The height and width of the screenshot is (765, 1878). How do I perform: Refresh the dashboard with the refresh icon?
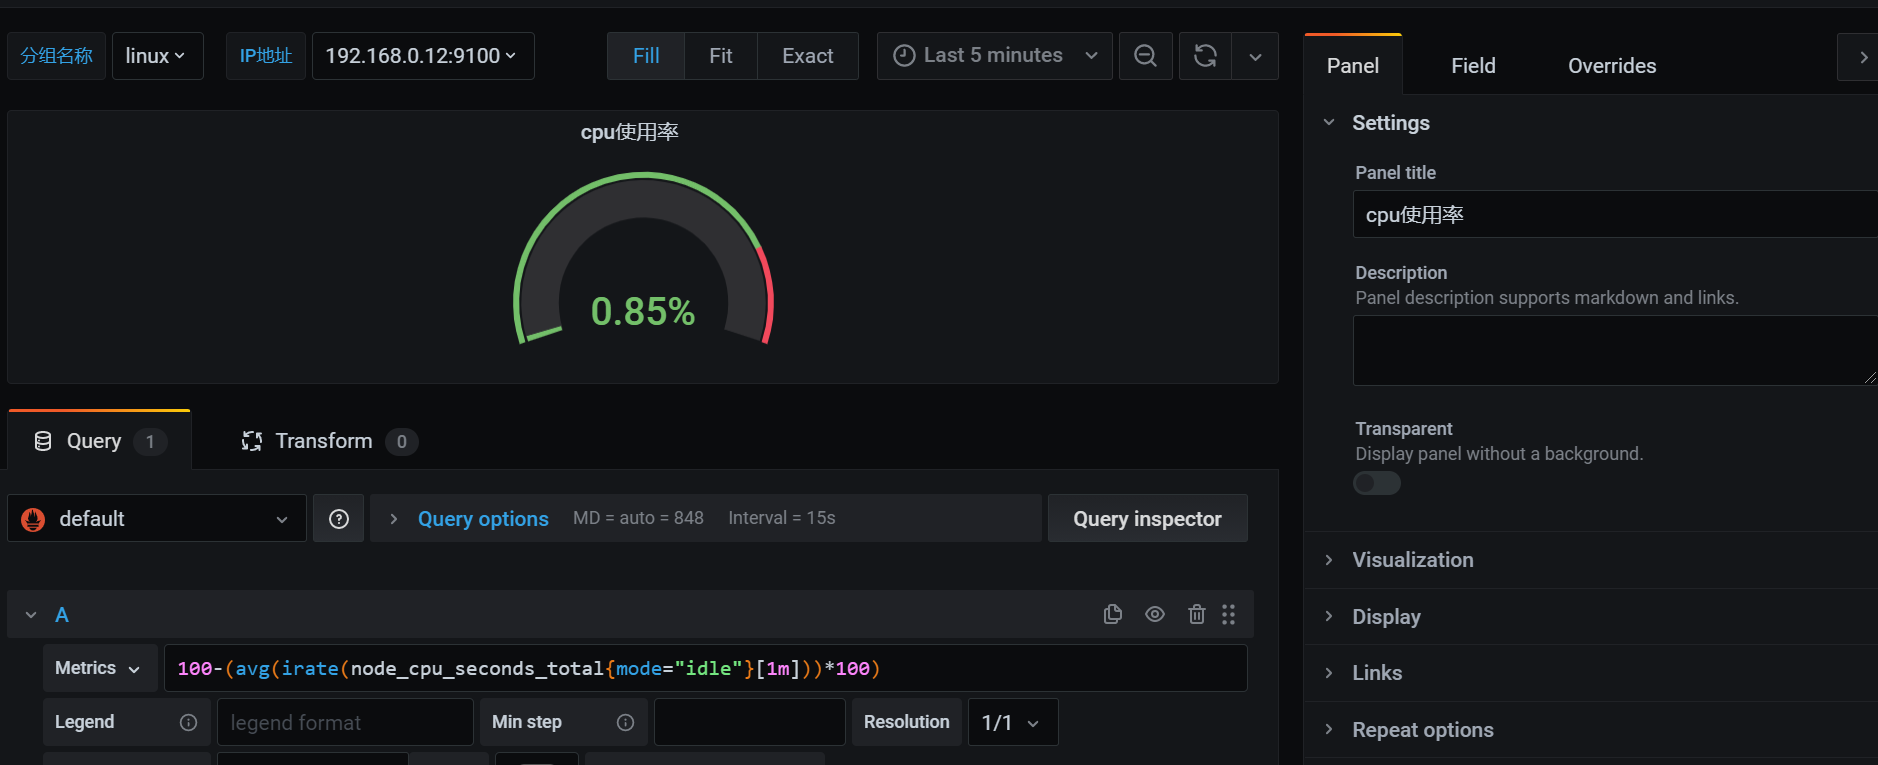[1205, 56]
